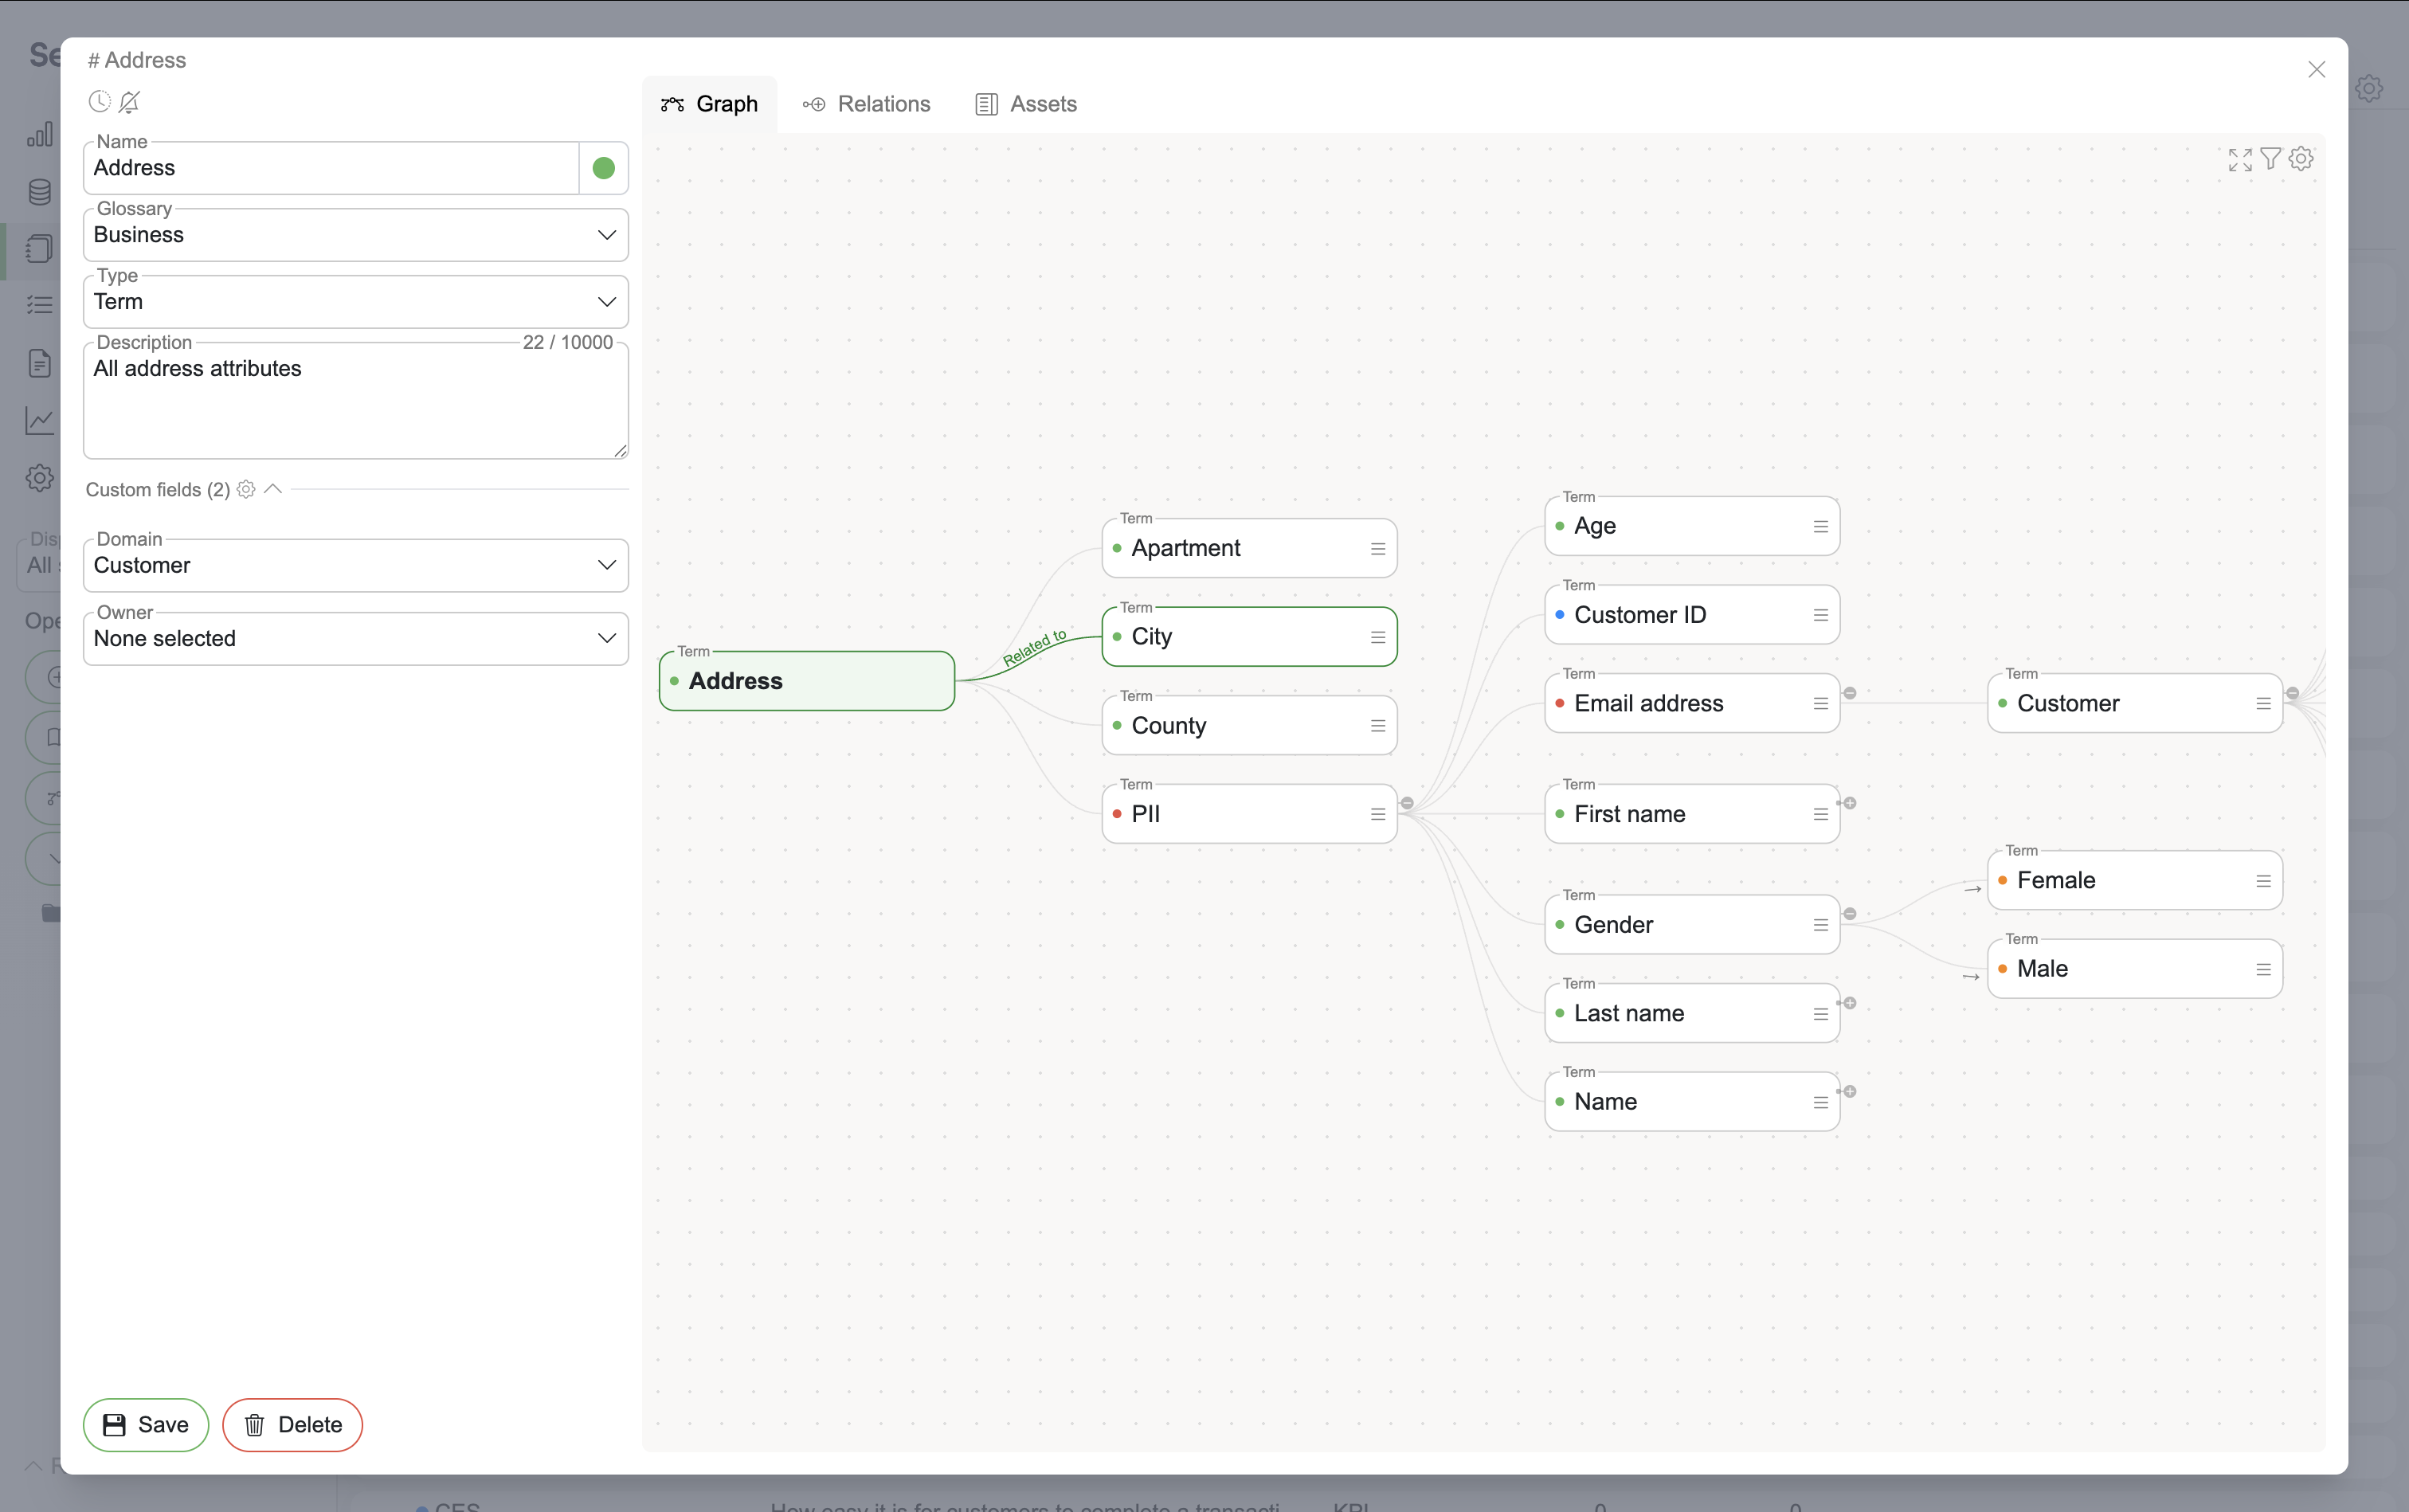
Task: Open graph settings gear icon
Action: (x=2301, y=158)
